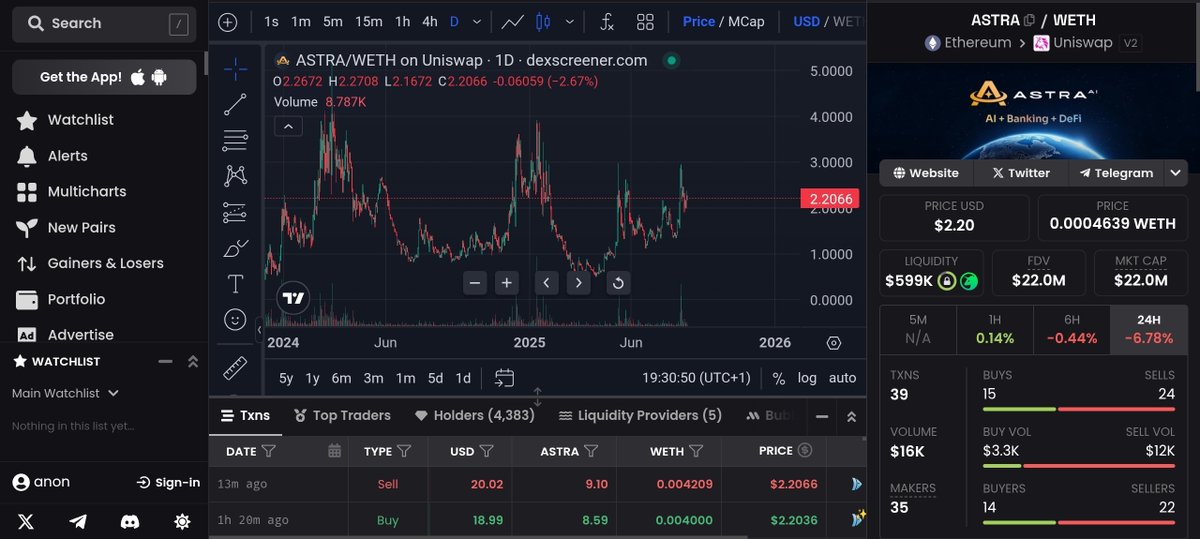Open the Fibonacci retracement tool
1200x539 pixels.
tap(235, 140)
